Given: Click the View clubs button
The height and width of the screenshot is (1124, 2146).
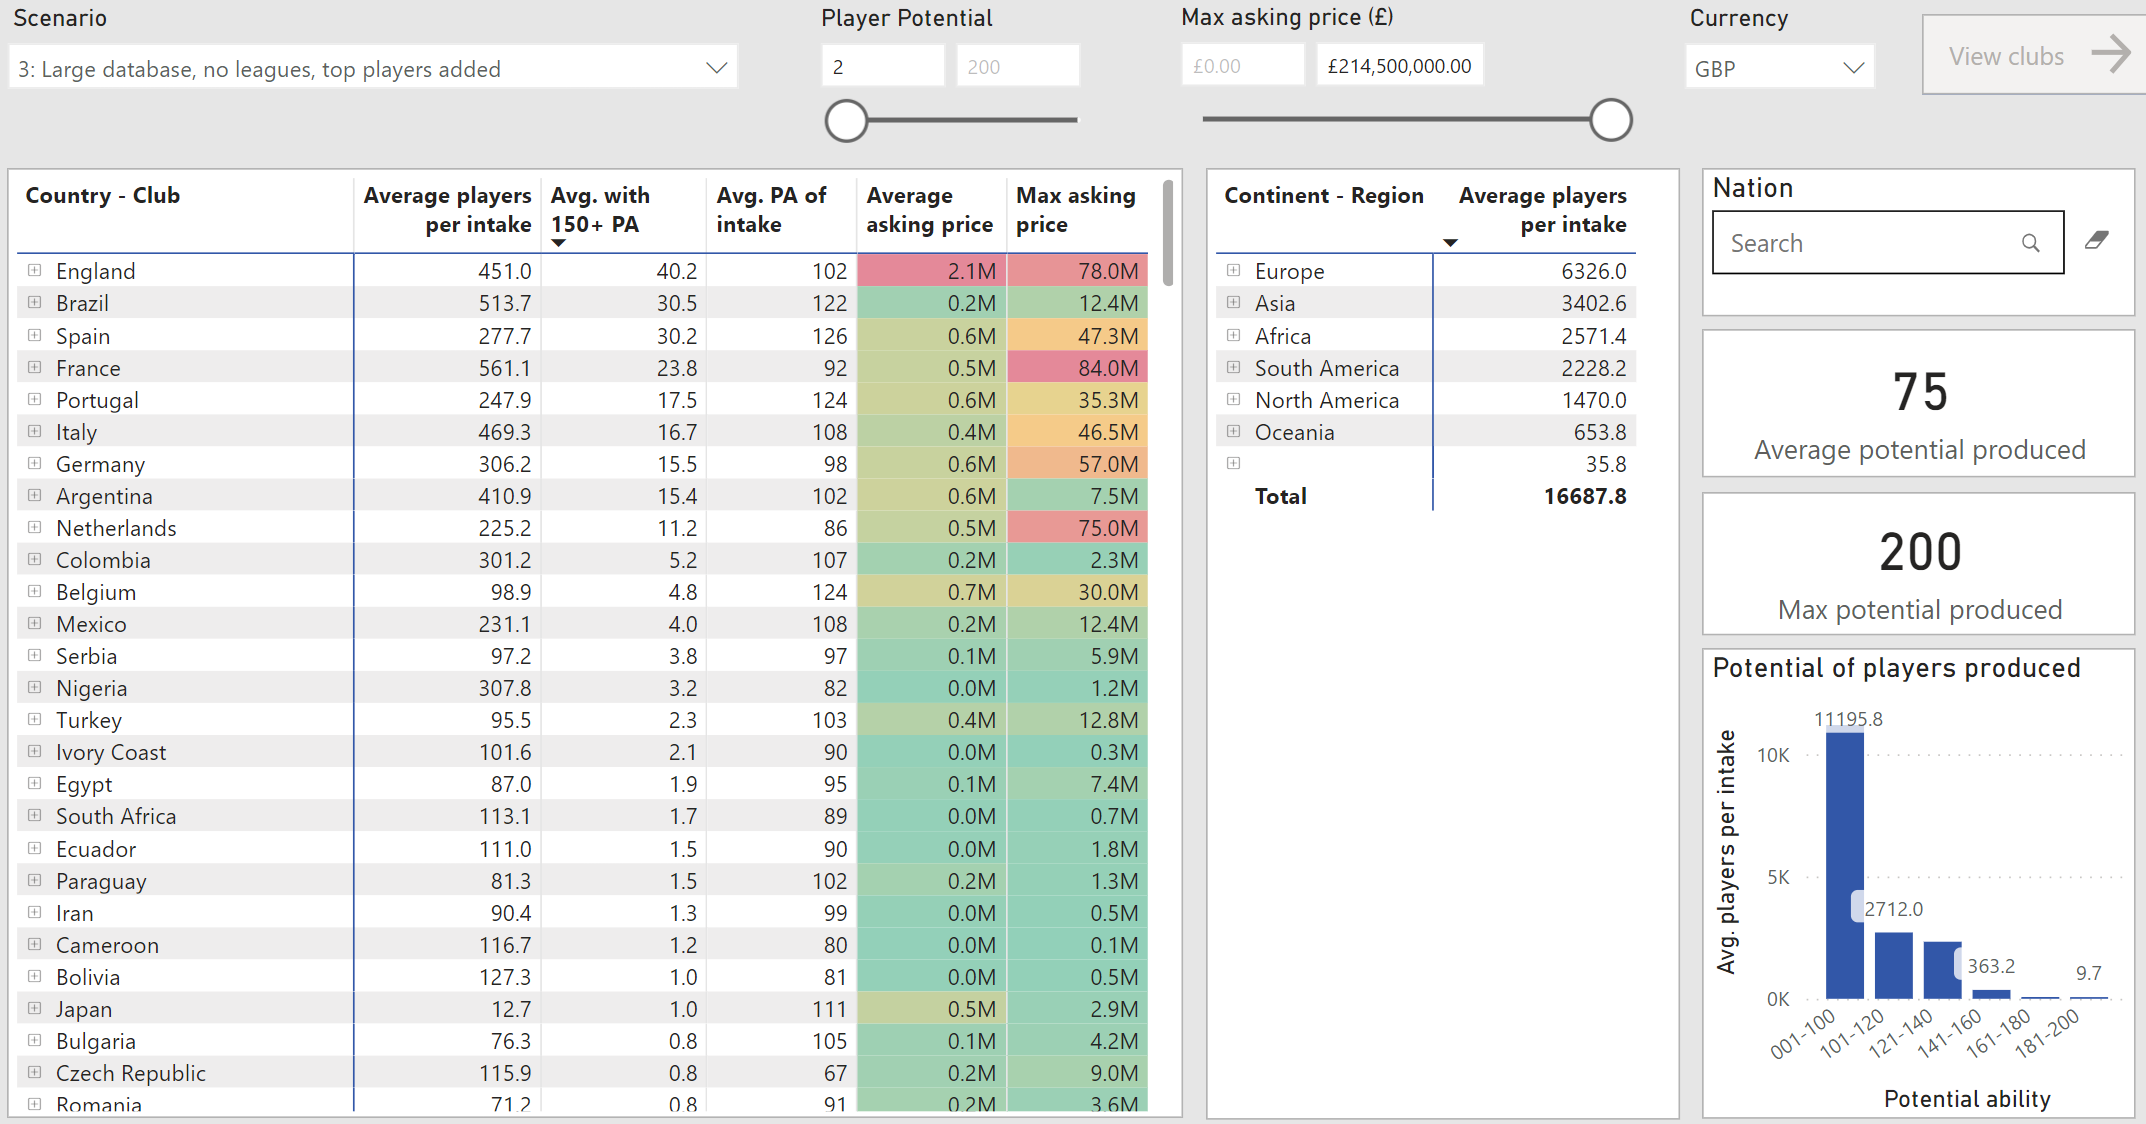Looking at the screenshot, I should tap(2034, 55).
